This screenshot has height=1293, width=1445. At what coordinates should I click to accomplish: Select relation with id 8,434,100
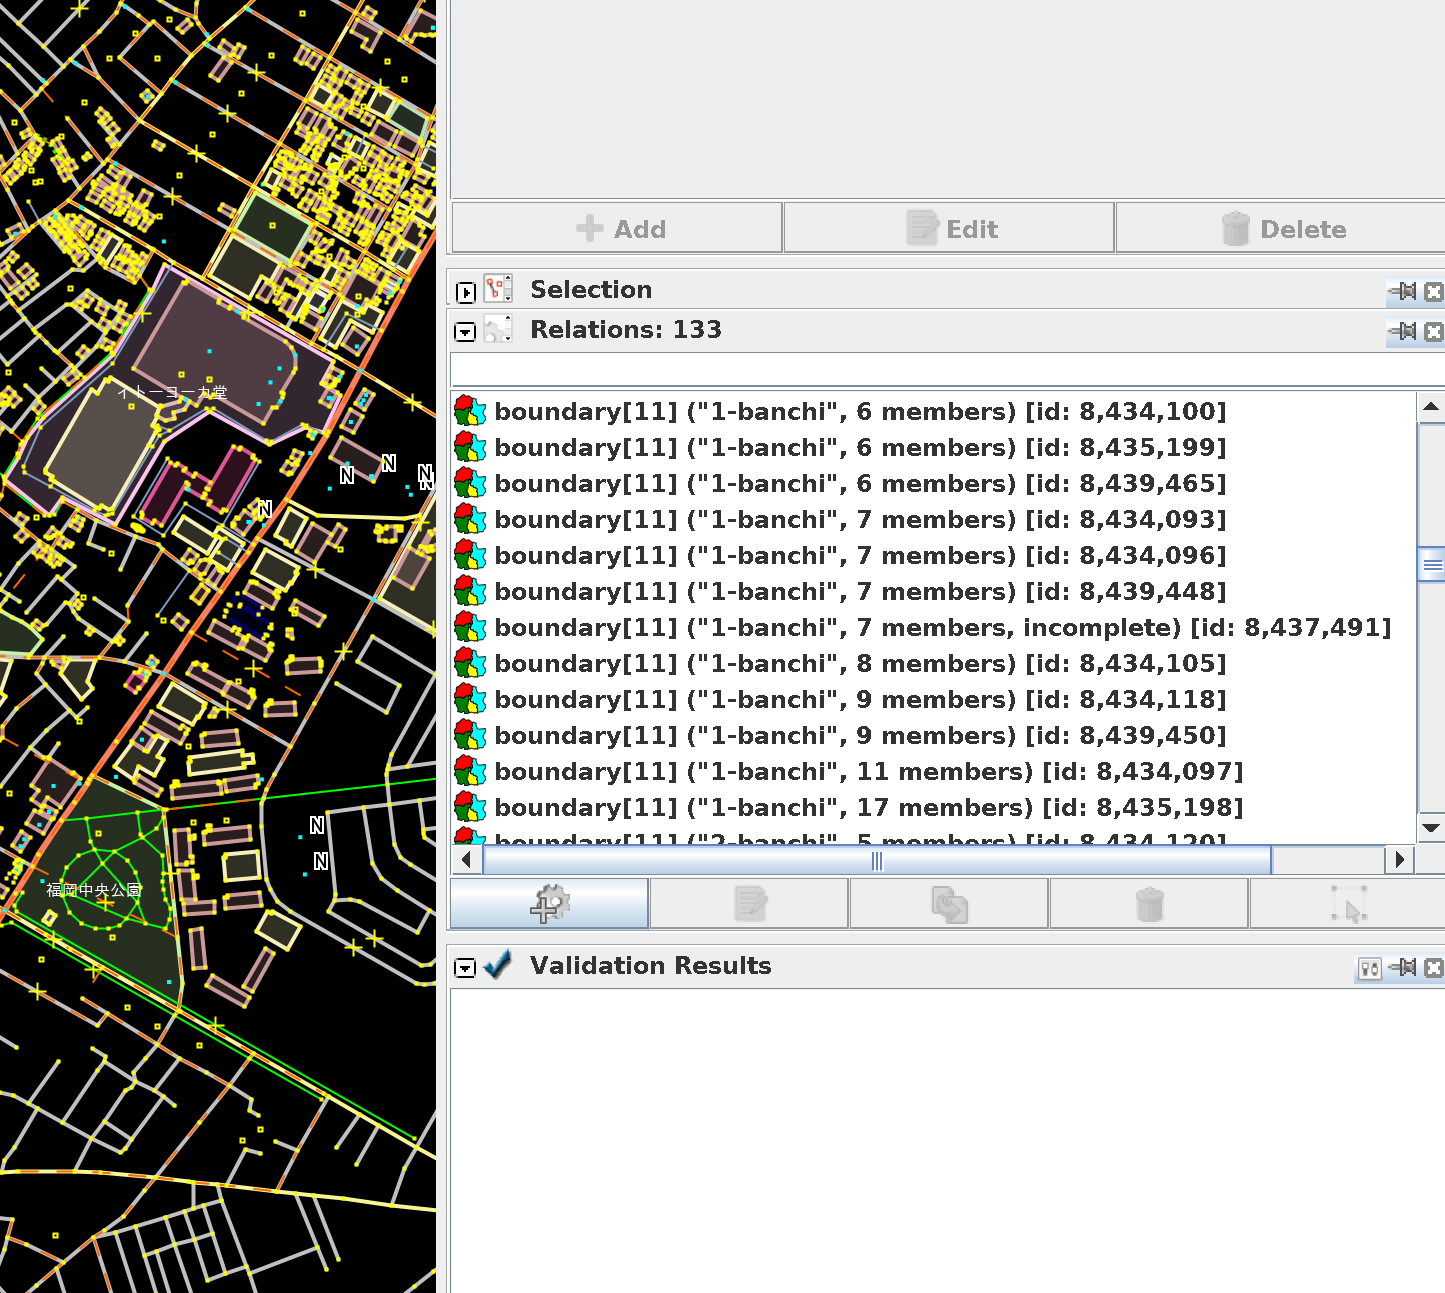point(860,412)
